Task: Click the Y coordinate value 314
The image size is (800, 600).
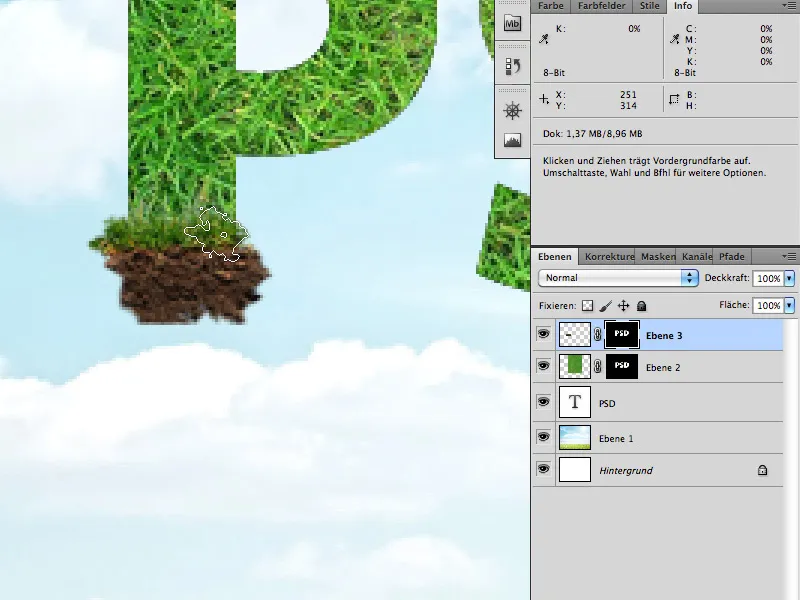Action: pyautogui.click(x=628, y=106)
